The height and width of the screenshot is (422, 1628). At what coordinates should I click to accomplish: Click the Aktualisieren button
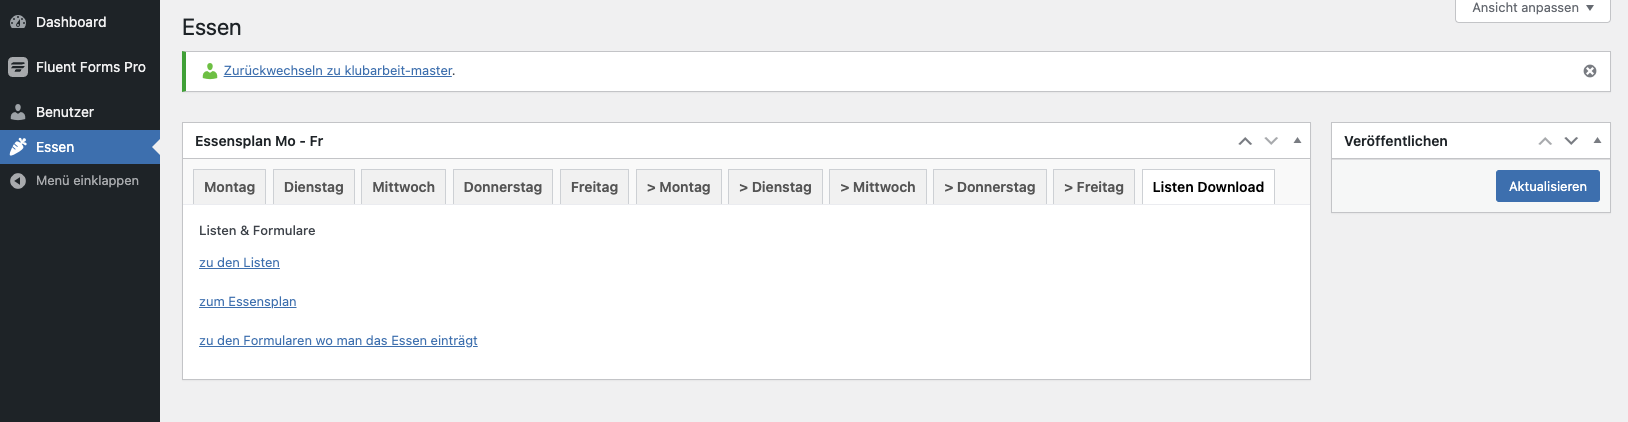coord(1548,186)
